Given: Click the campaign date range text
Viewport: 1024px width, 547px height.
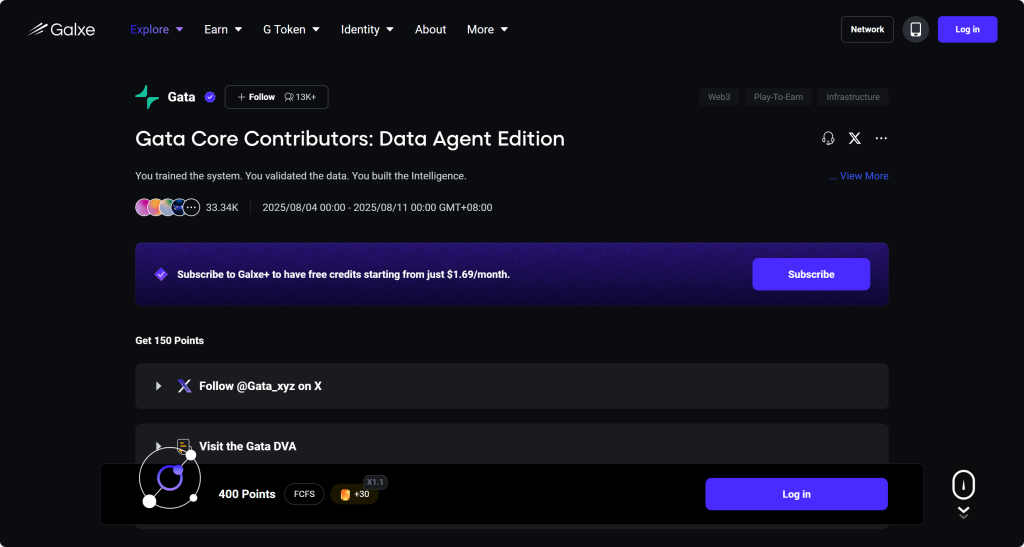Looking at the screenshot, I should pyautogui.click(x=377, y=208).
